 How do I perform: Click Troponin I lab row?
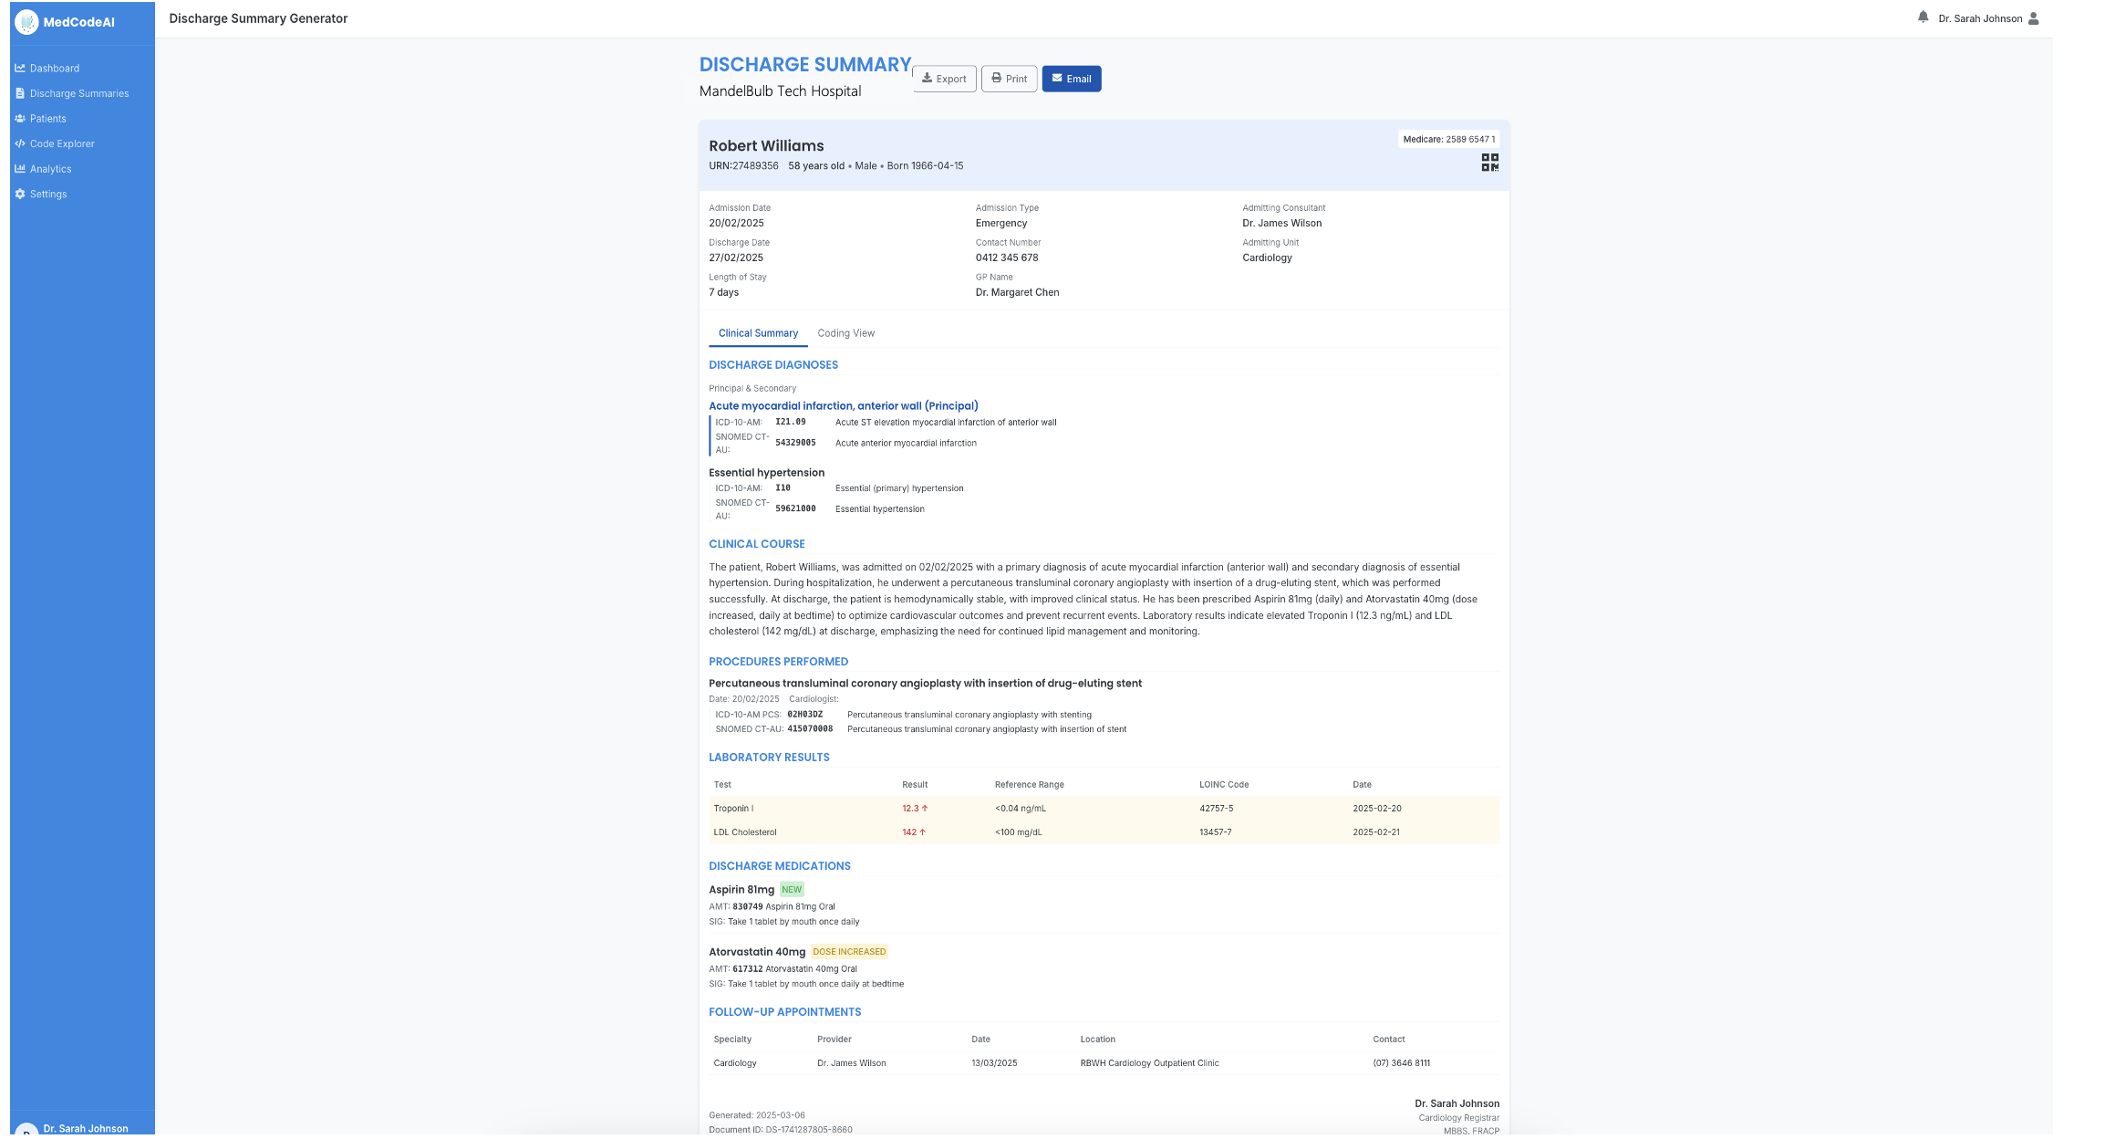click(x=1104, y=808)
